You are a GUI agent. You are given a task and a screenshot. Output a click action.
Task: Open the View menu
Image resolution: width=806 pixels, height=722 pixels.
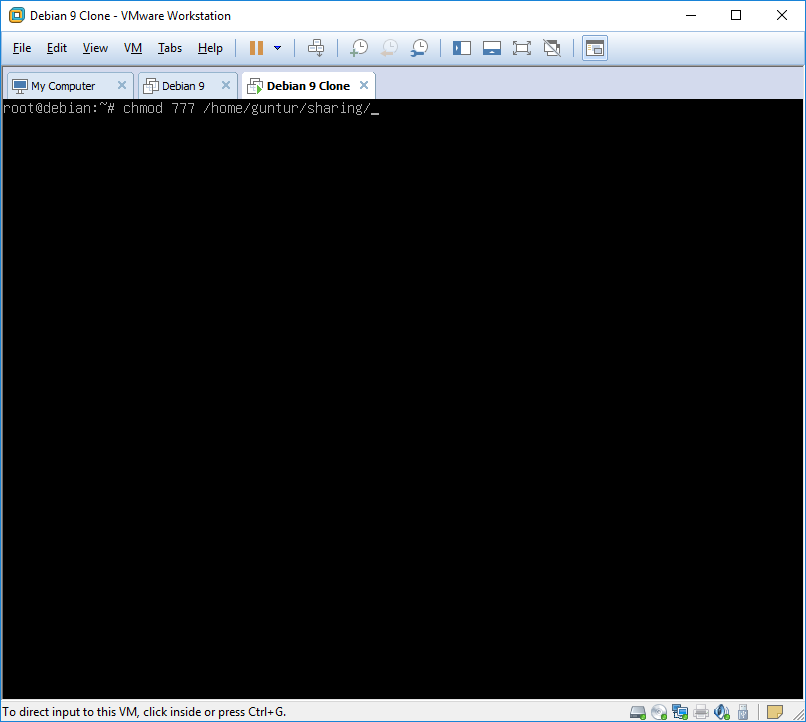[95, 48]
